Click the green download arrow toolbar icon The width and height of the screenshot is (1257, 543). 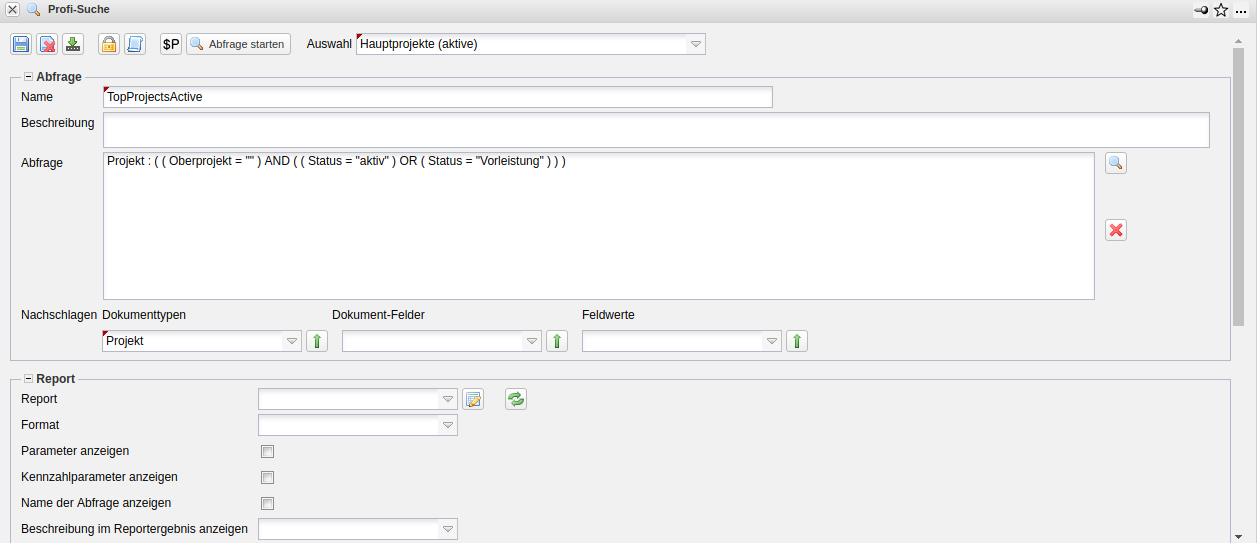[x=73, y=44]
